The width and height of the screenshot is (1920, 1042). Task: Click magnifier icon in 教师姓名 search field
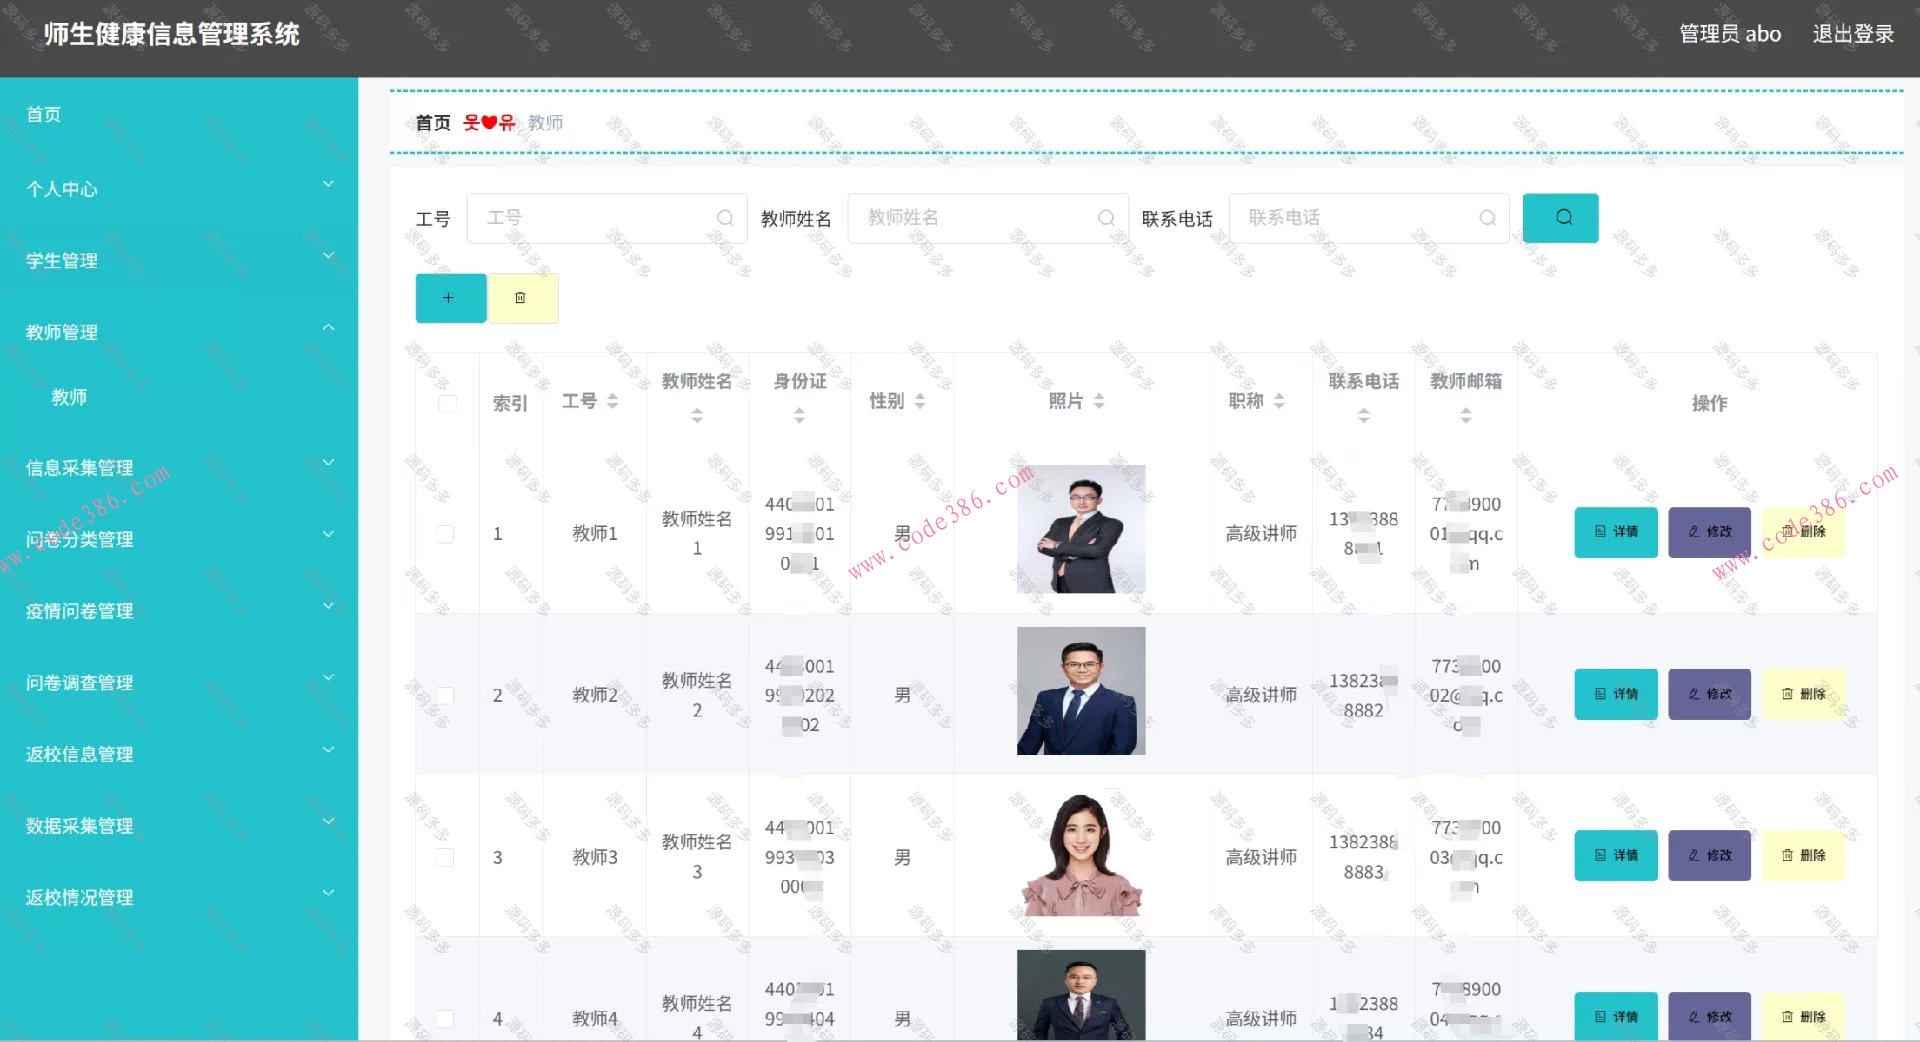(1106, 218)
